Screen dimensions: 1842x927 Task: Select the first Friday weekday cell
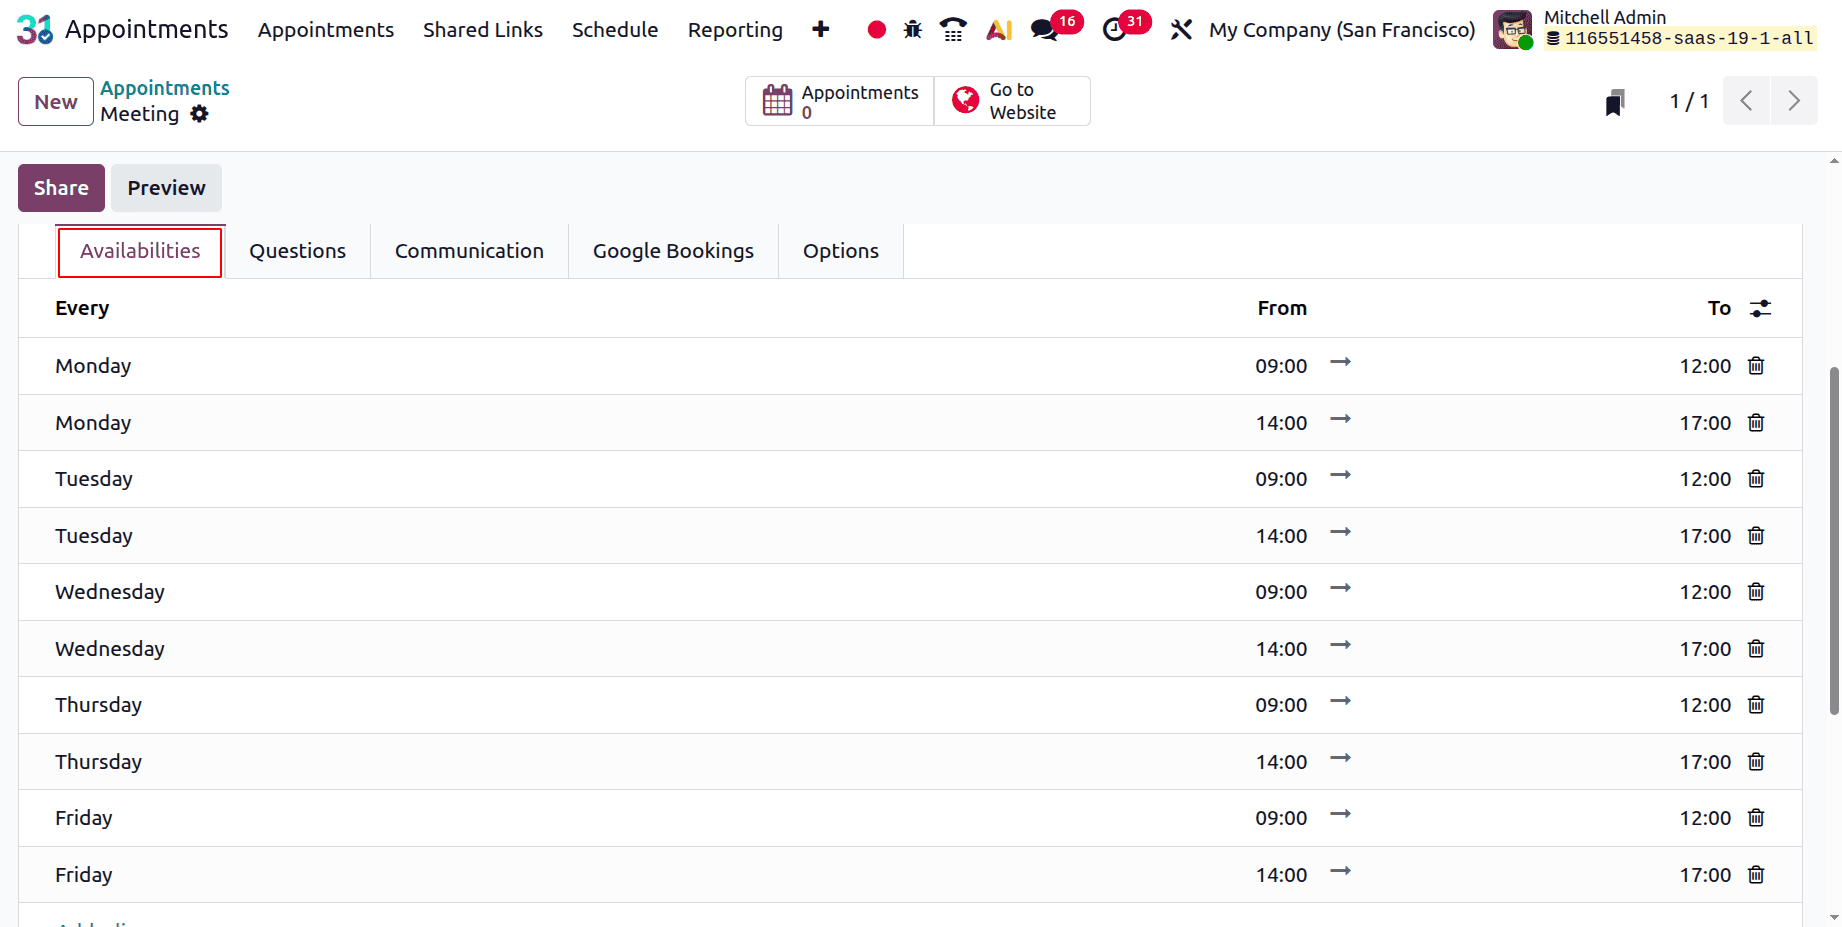click(84, 818)
